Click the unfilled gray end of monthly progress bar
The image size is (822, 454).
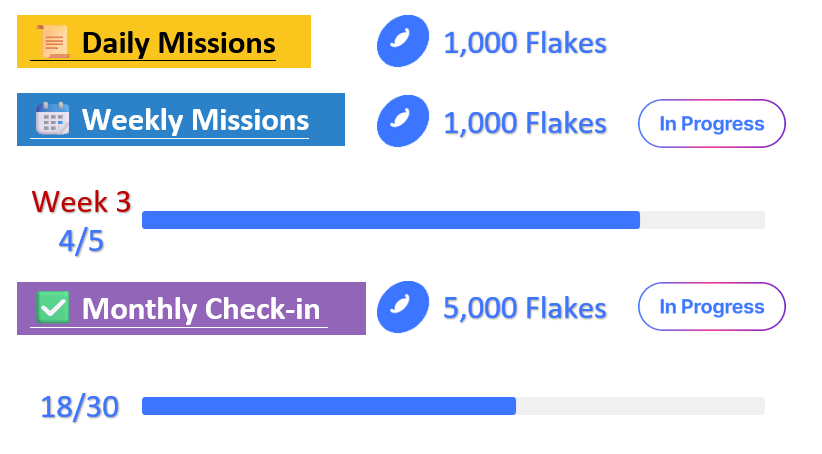pyautogui.click(x=640, y=405)
